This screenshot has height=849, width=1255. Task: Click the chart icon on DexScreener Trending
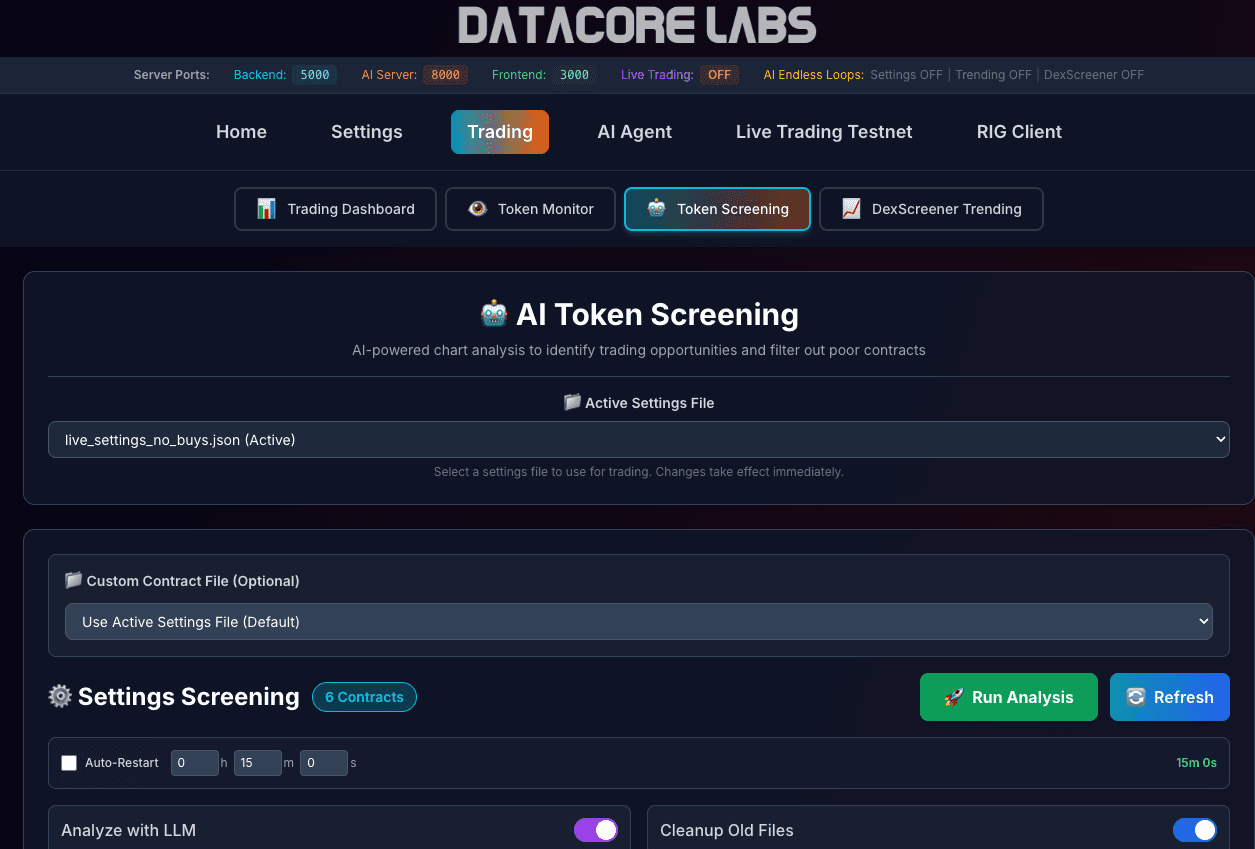pos(851,209)
